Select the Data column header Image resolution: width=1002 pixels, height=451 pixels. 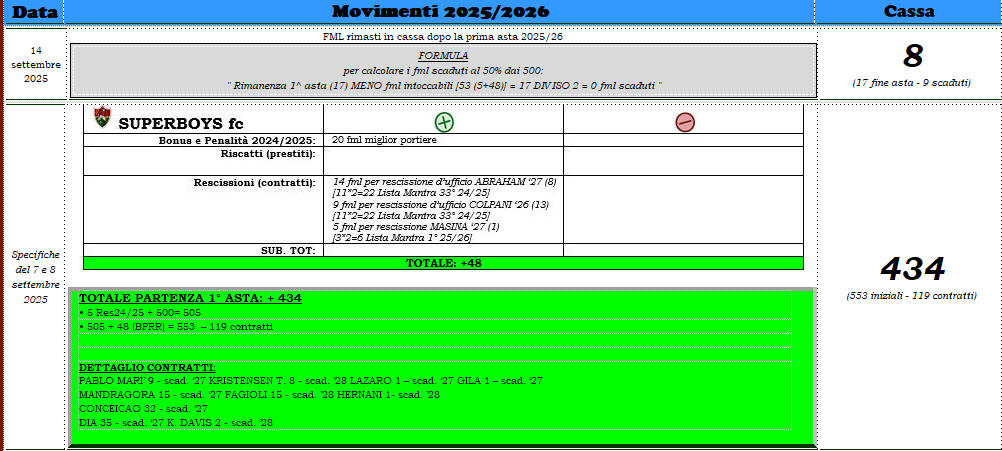click(34, 12)
